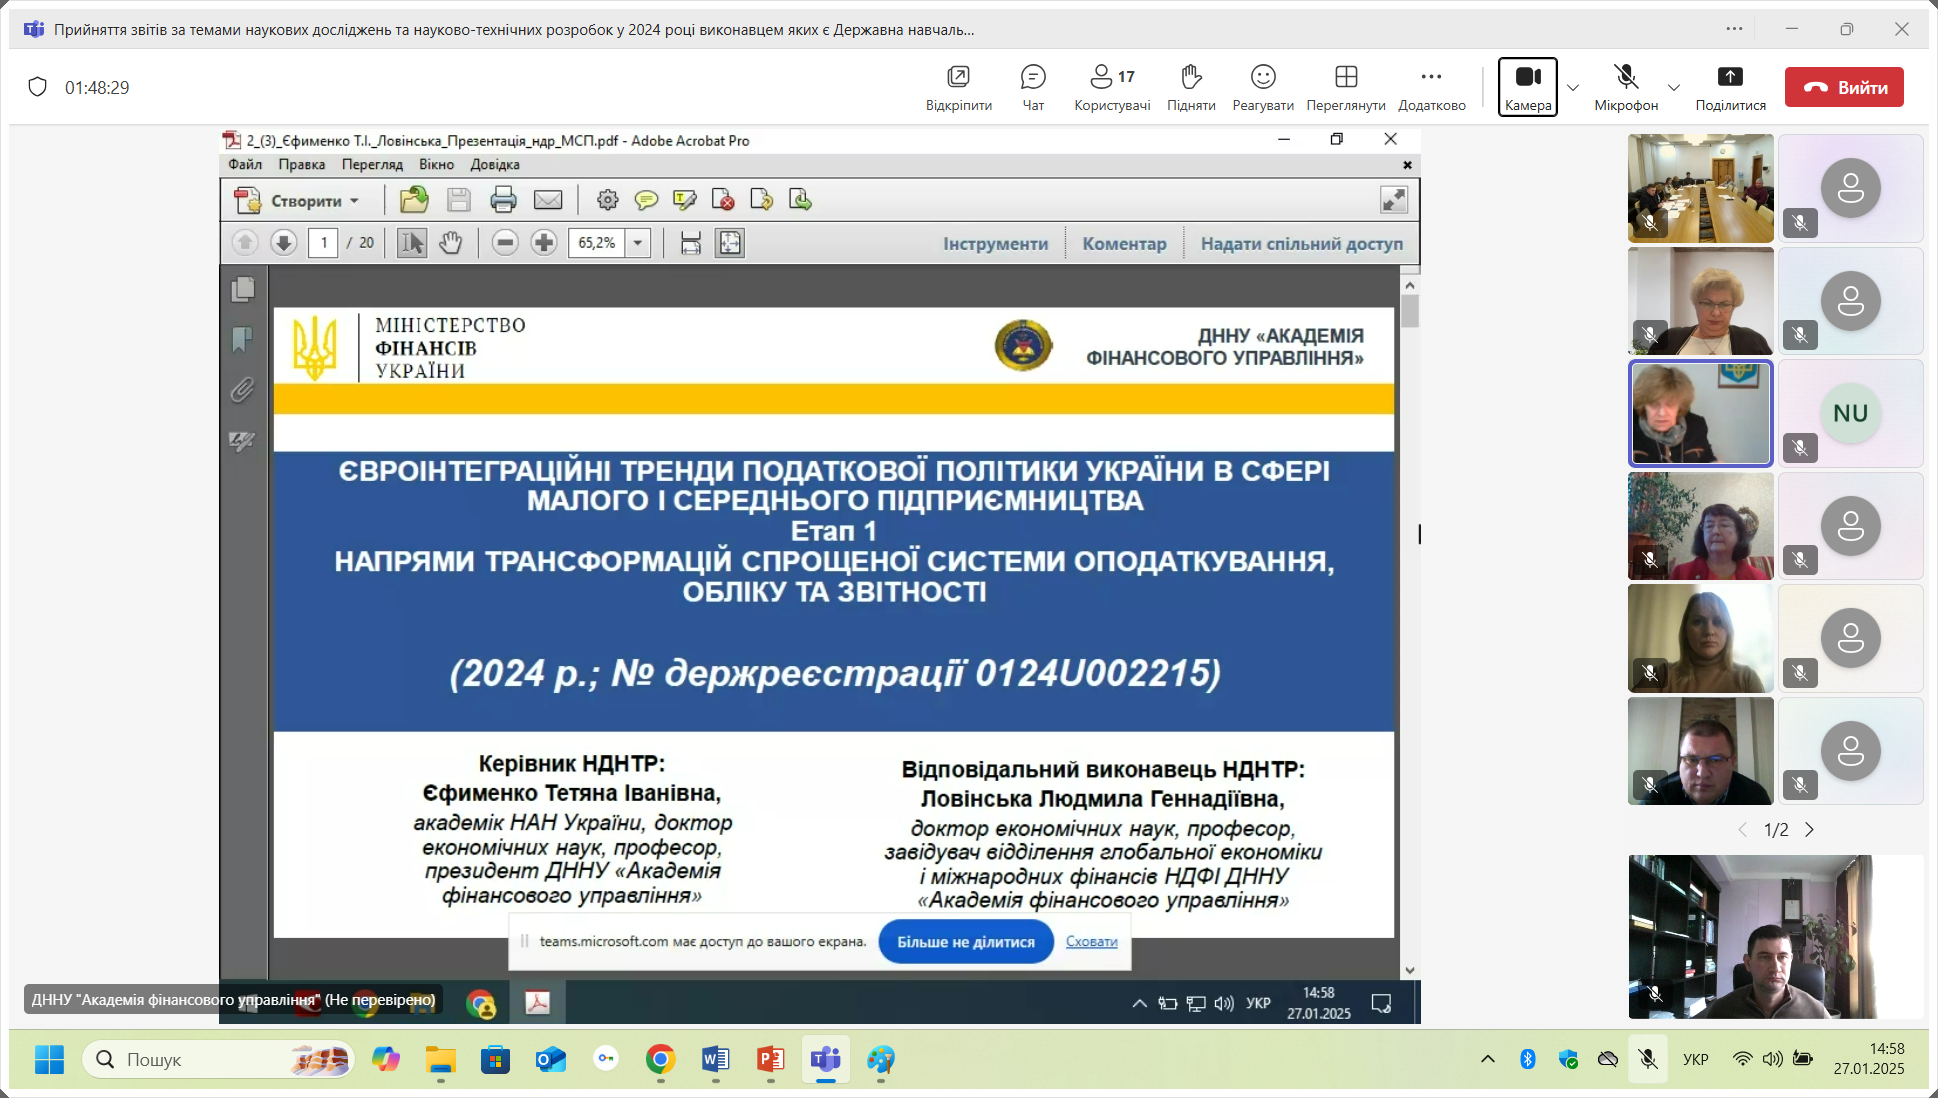Viewport: 1938px width, 1098px height.
Task: Select the NU participant tile
Action: point(1851,413)
